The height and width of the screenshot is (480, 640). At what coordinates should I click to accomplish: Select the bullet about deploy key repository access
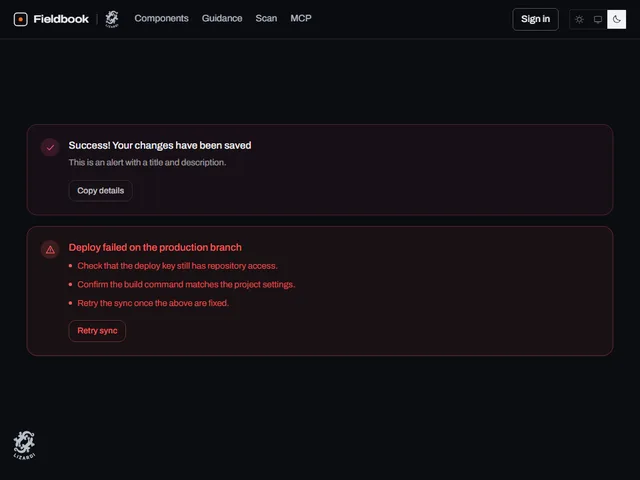click(x=178, y=266)
